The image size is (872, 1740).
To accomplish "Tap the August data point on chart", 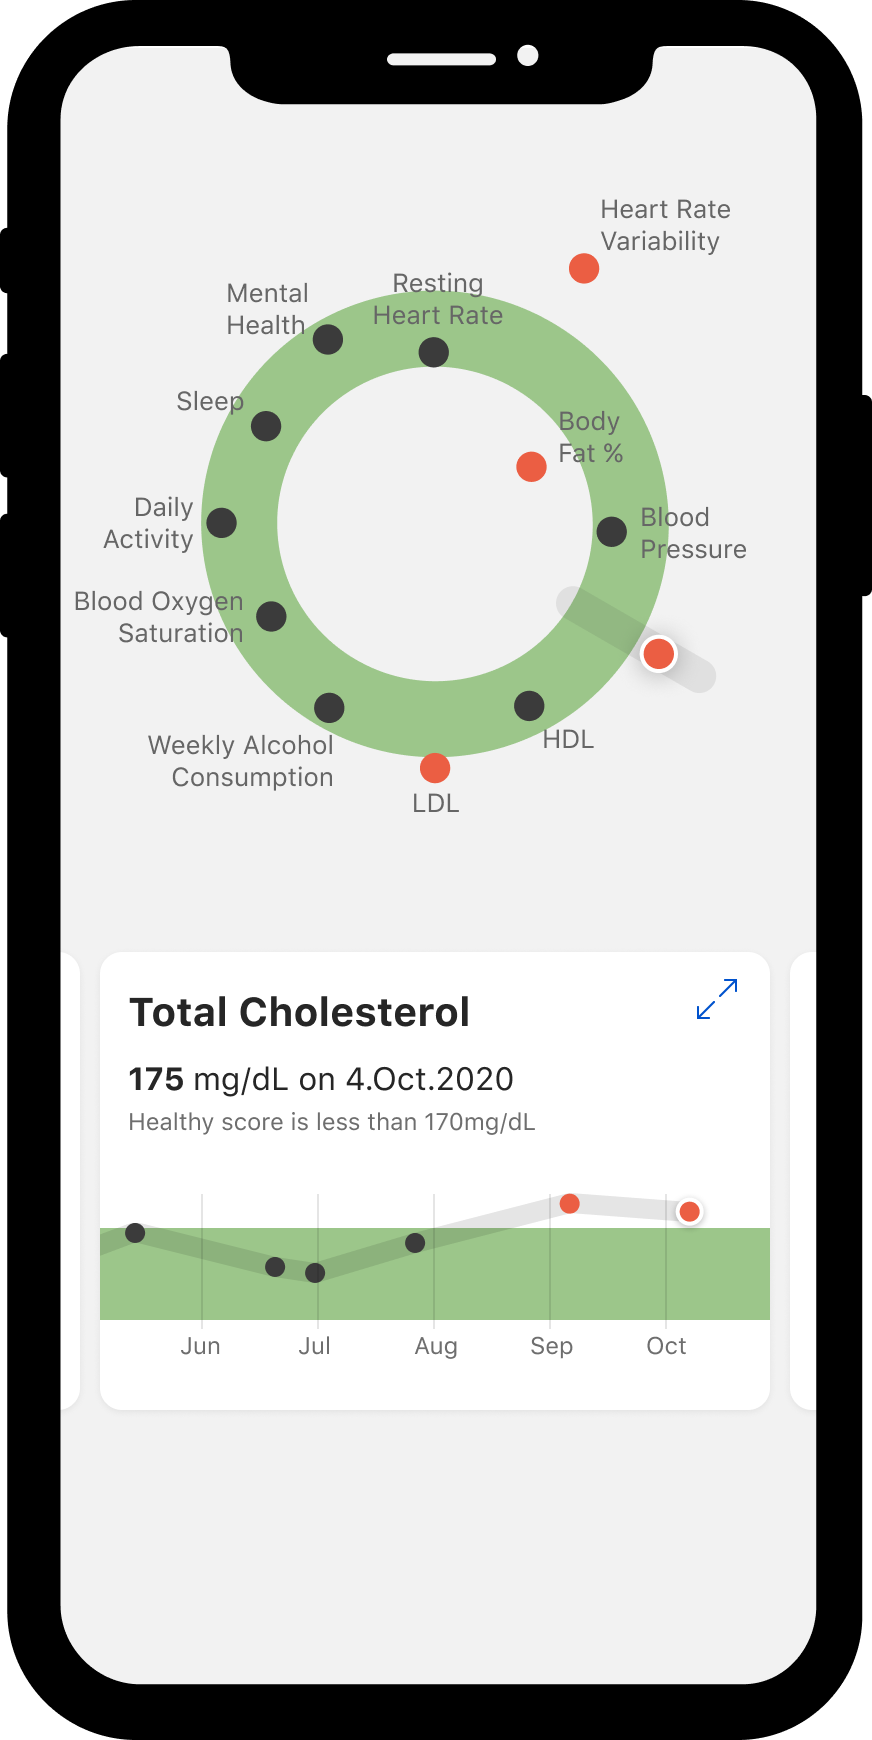I will click(415, 1243).
